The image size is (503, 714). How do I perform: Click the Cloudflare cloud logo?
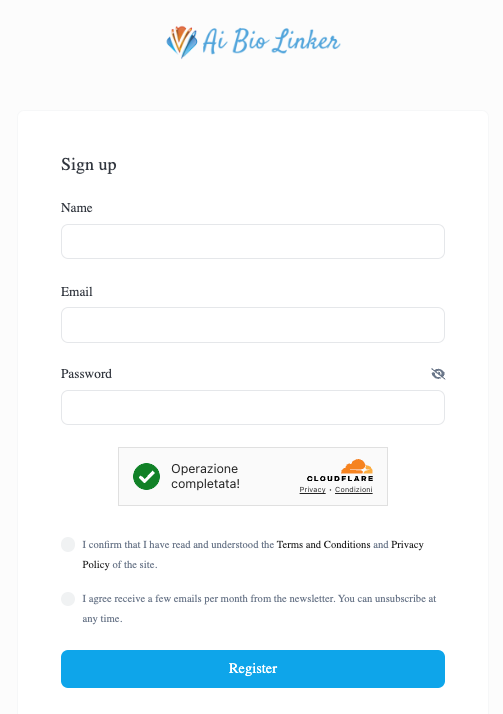coord(357,466)
